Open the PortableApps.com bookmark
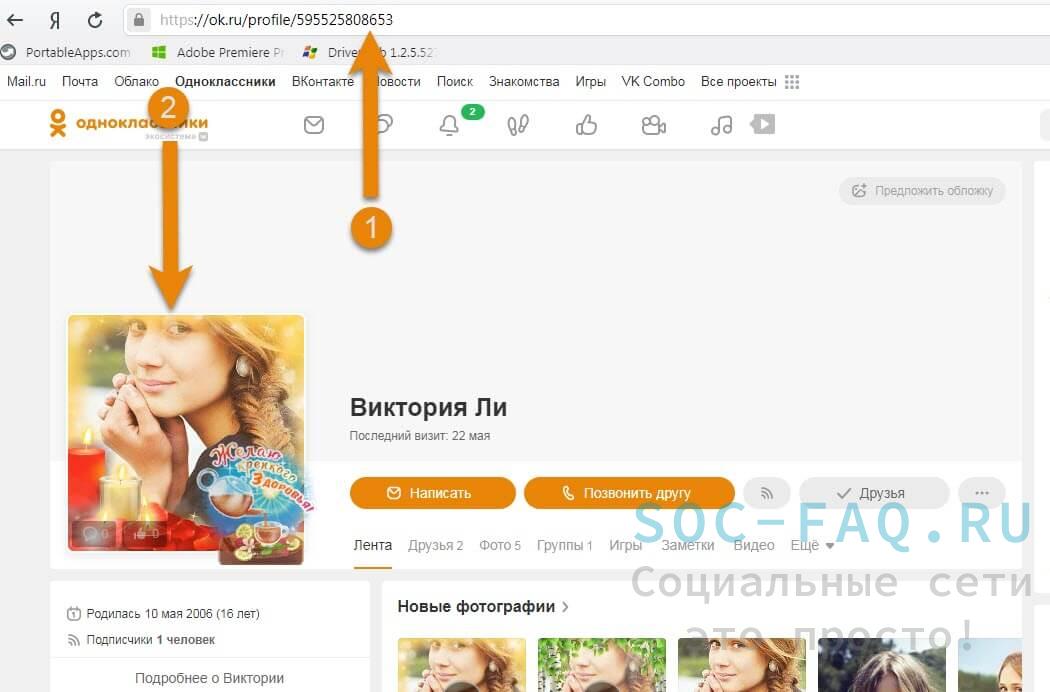This screenshot has height=692, width=1050. tap(66, 52)
